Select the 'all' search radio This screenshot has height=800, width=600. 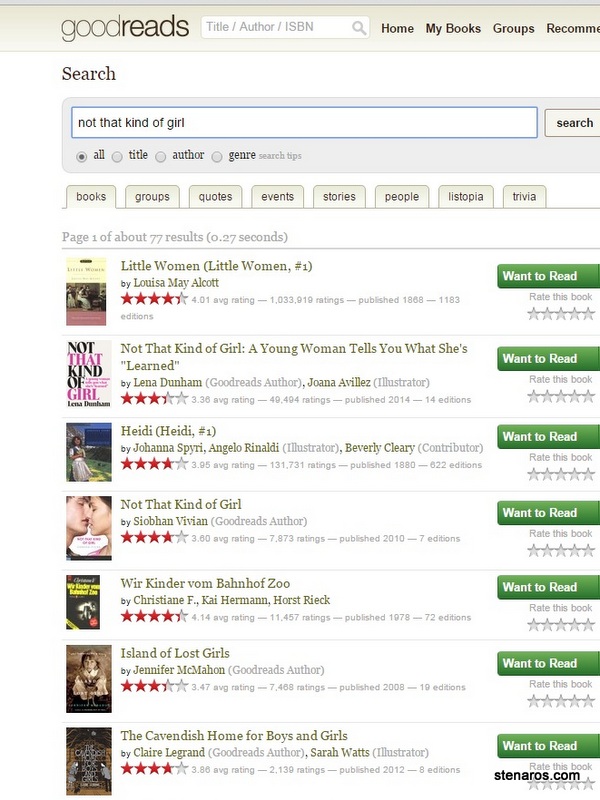pyautogui.click(x=82, y=157)
